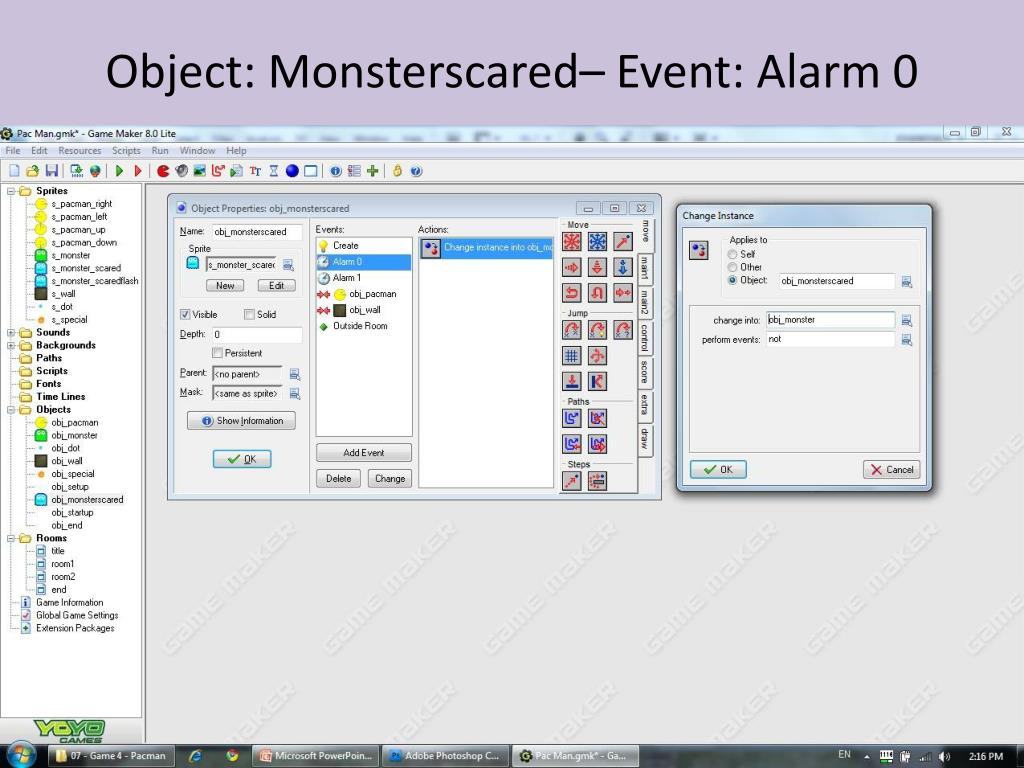Enable the Persistent checkbox
Image resolution: width=1024 pixels, height=768 pixels.
[x=217, y=353]
